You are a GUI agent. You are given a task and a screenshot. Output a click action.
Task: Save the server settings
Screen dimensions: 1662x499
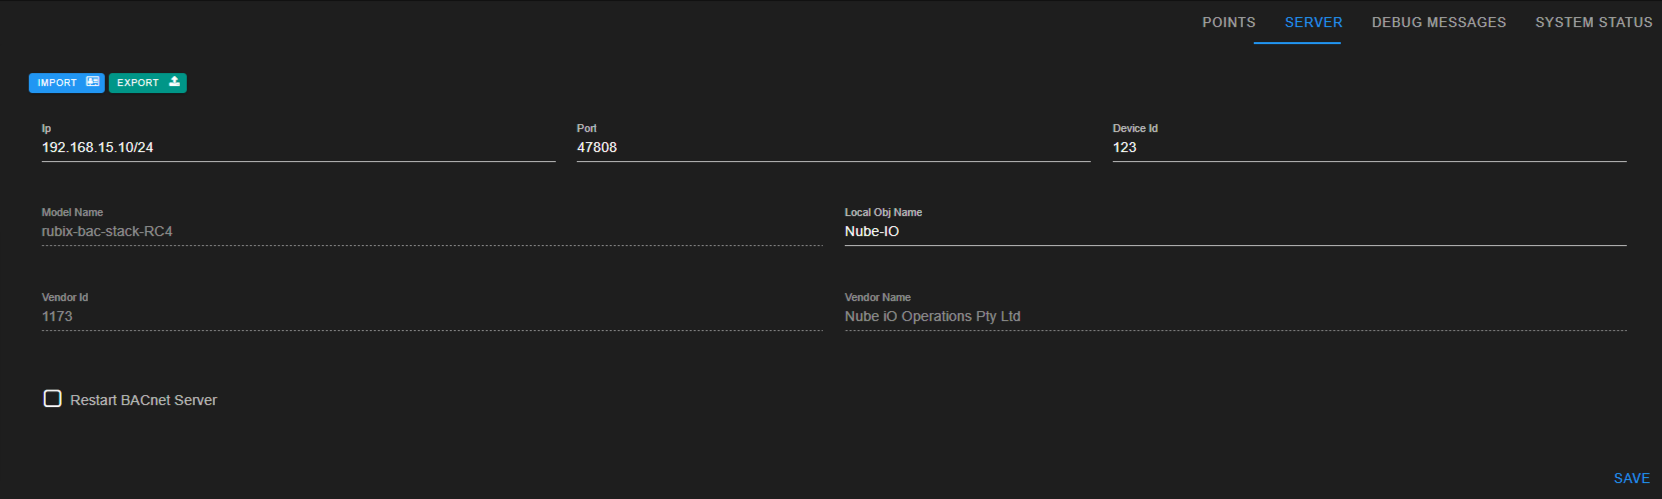[1632, 478]
